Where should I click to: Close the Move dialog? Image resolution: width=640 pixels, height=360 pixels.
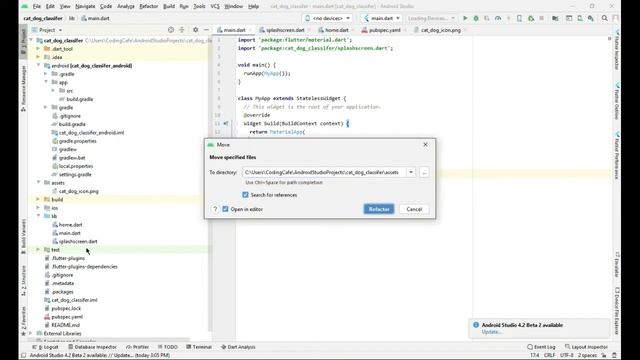click(x=425, y=144)
